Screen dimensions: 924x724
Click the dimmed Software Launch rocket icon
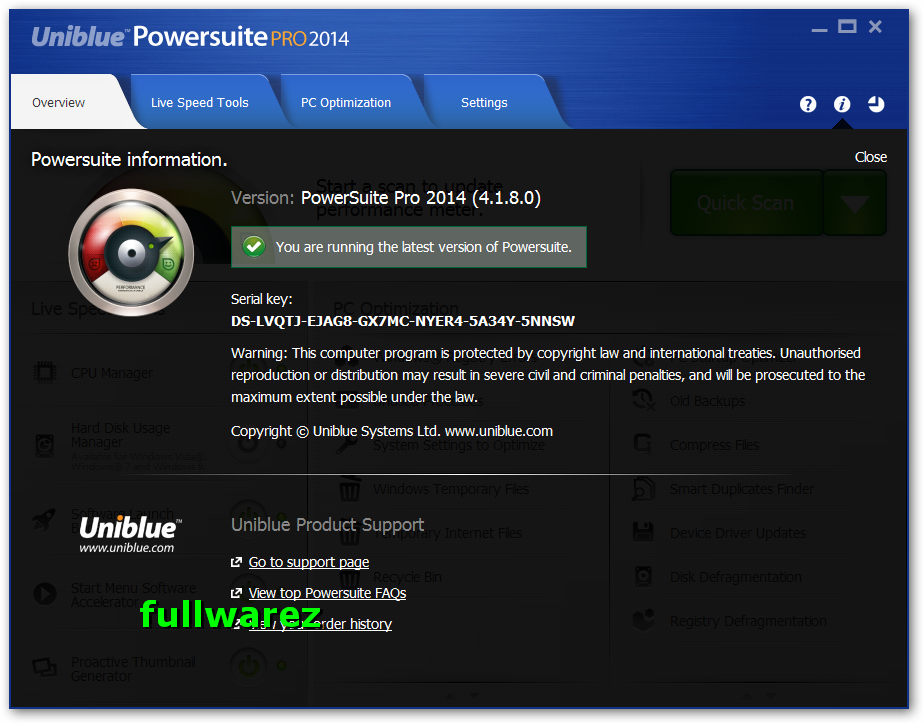[45, 520]
